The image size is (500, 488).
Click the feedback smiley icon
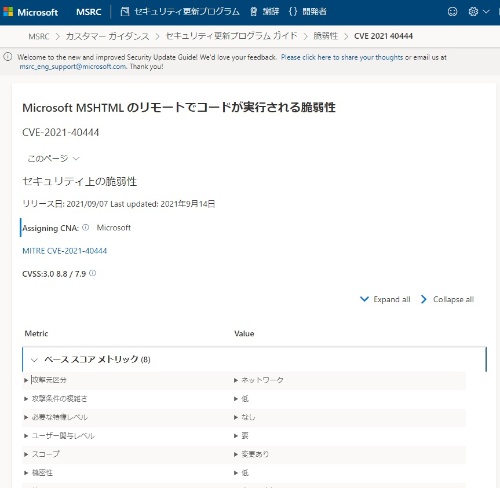pyautogui.click(x=452, y=12)
